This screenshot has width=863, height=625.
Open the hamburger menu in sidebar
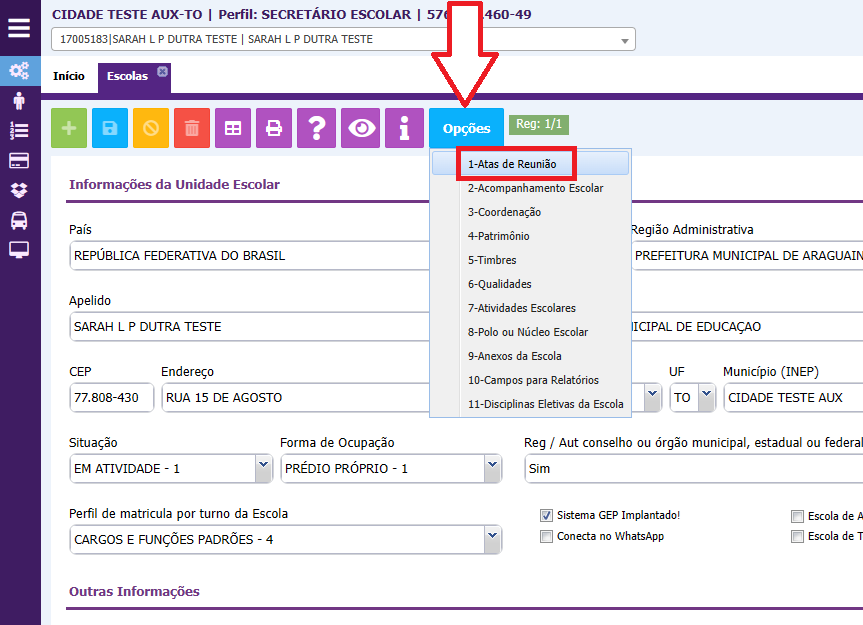pyautogui.click(x=19, y=27)
